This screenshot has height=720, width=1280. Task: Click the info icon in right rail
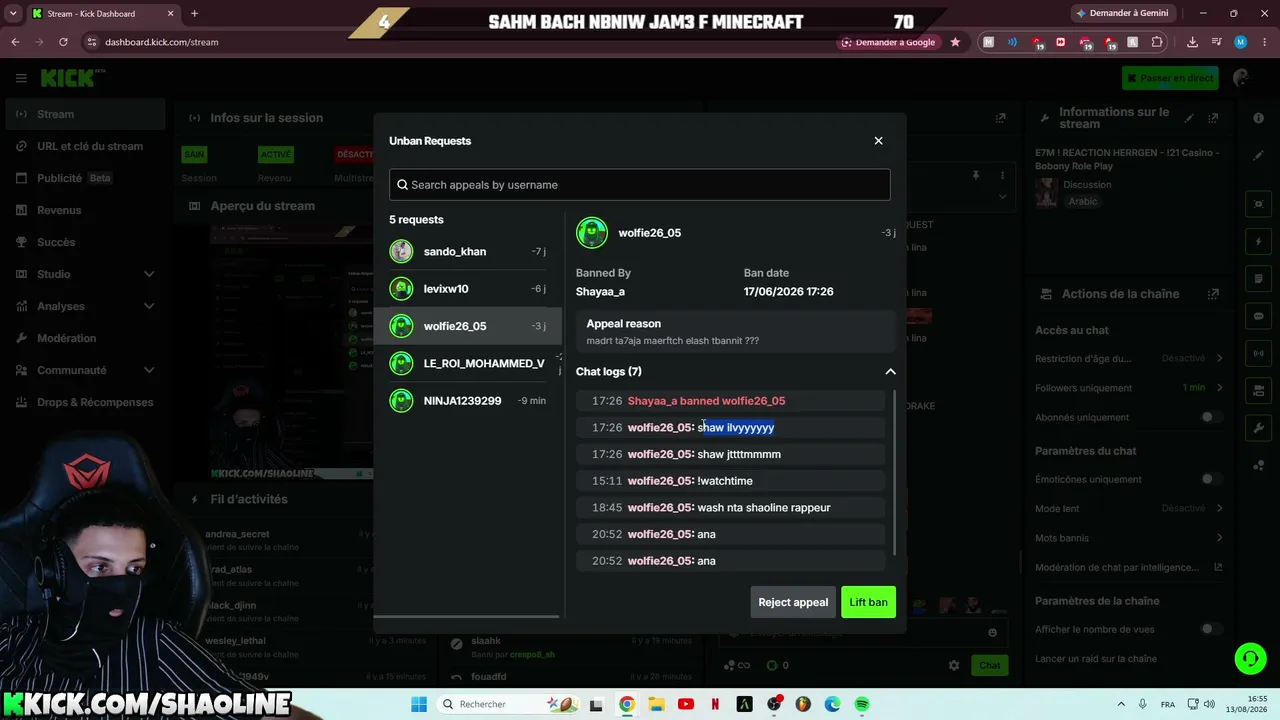(1258, 118)
